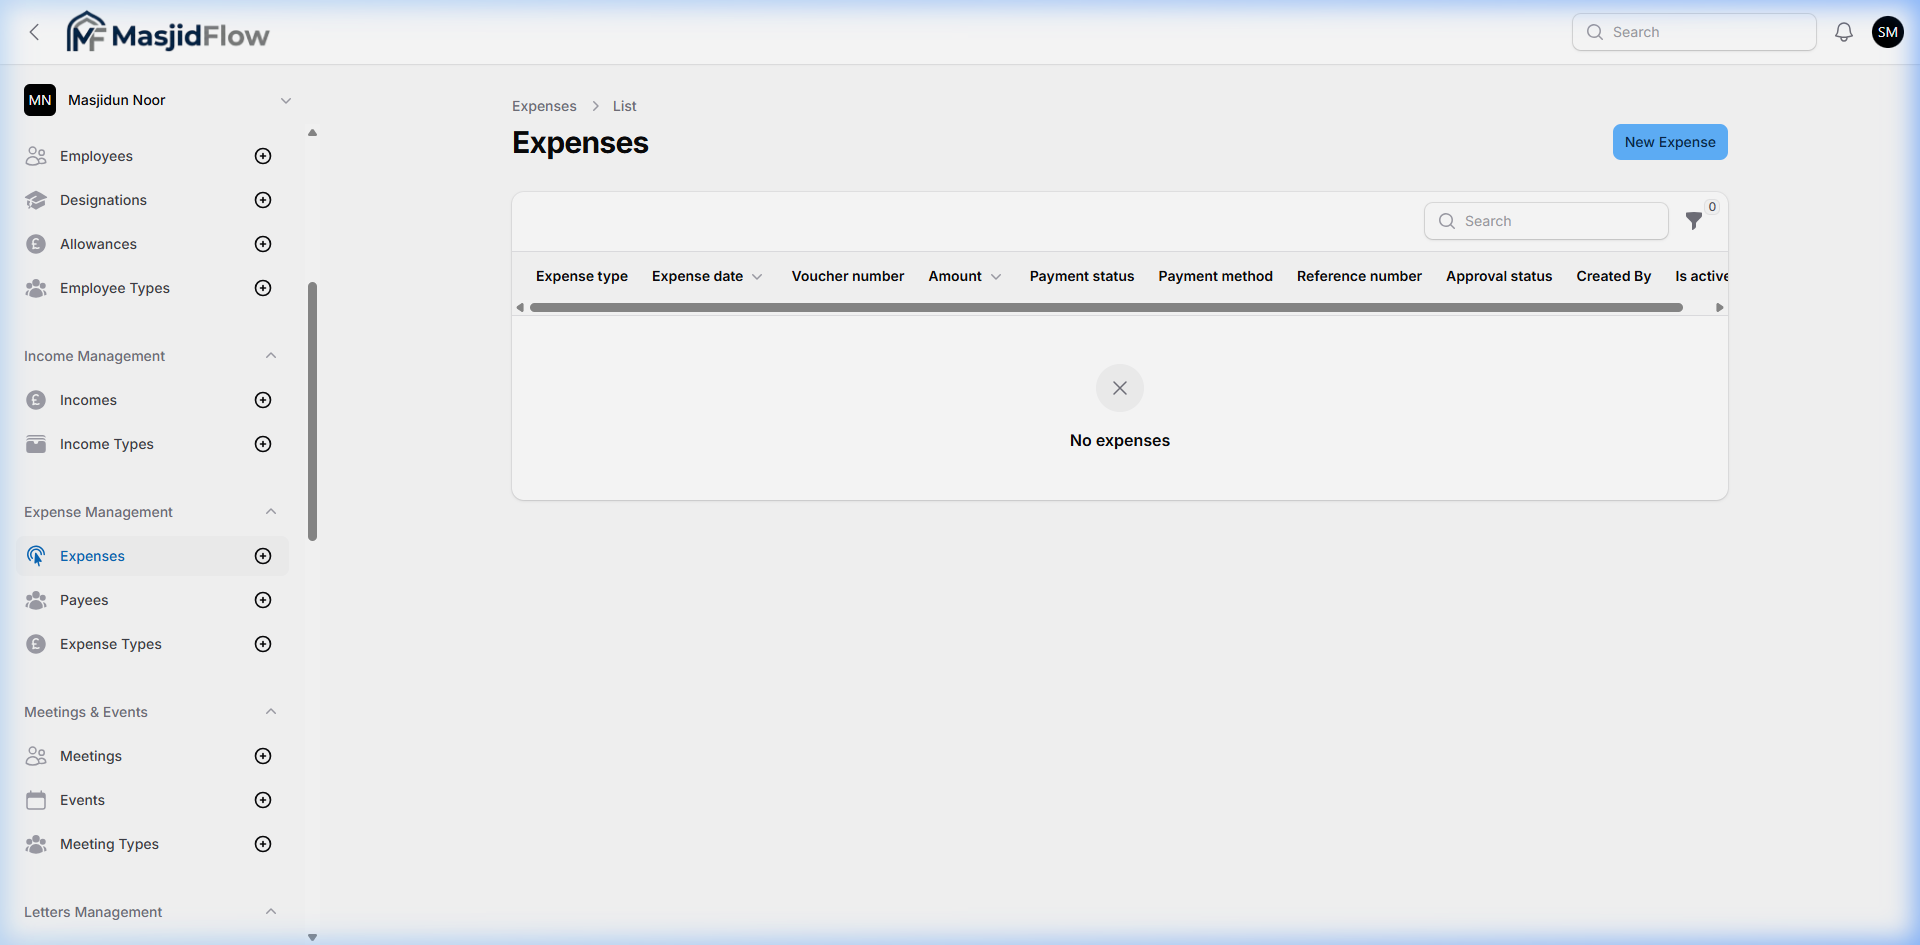Image resolution: width=1920 pixels, height=945 pixels.
Task: Open Incomes via its sidebar icon
Action: [x=36, y=400]
